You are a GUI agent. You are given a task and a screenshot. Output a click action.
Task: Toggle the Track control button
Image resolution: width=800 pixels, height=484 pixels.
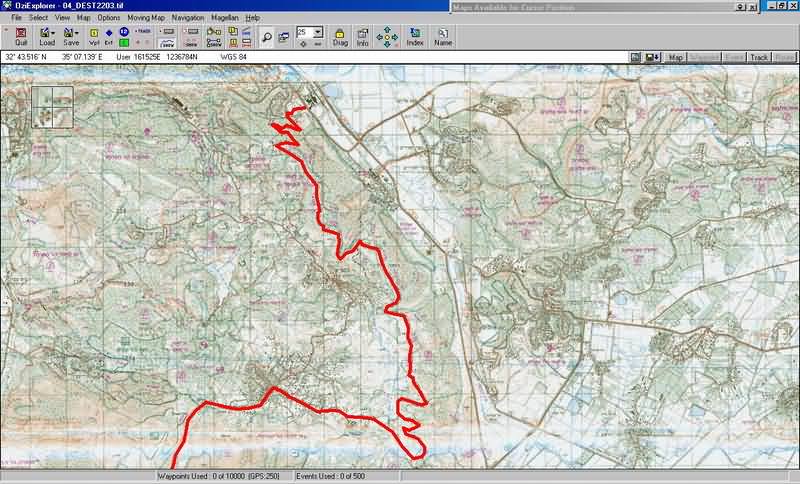click(x=759, y=58)
